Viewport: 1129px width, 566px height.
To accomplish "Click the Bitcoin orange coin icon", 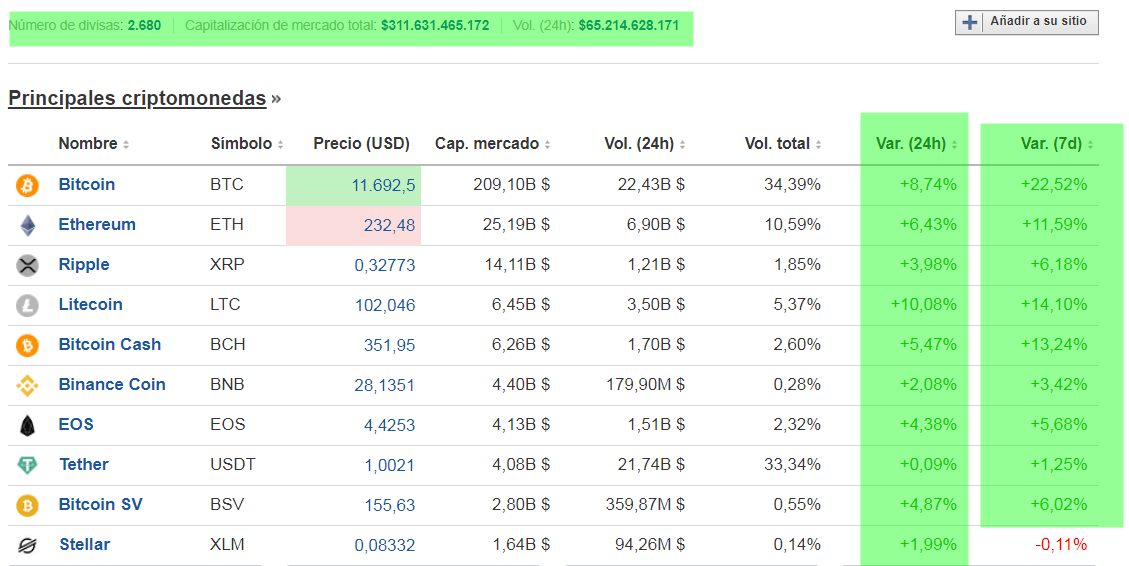I will pos(27,185).
